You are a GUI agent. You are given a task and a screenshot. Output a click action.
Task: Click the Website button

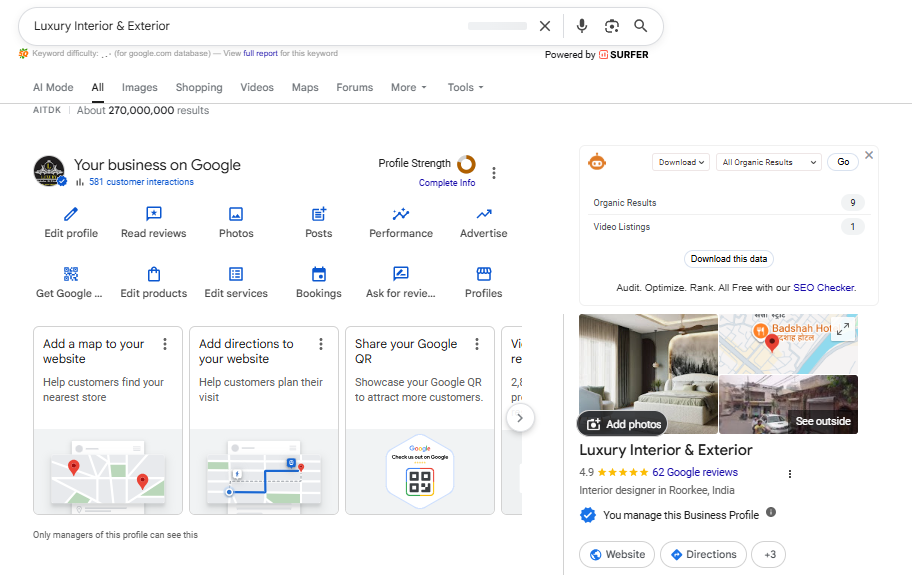[x=617, y=555]
